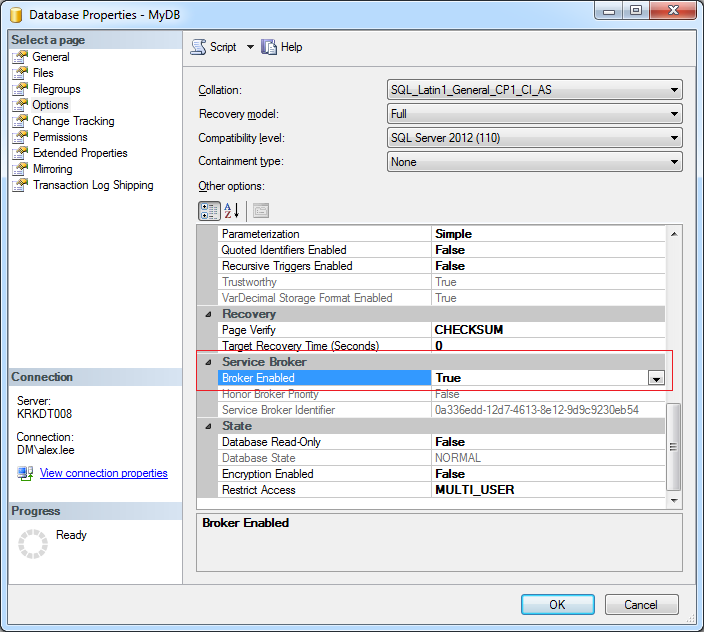Select the Broker Enabled property row

pos(442,378)
